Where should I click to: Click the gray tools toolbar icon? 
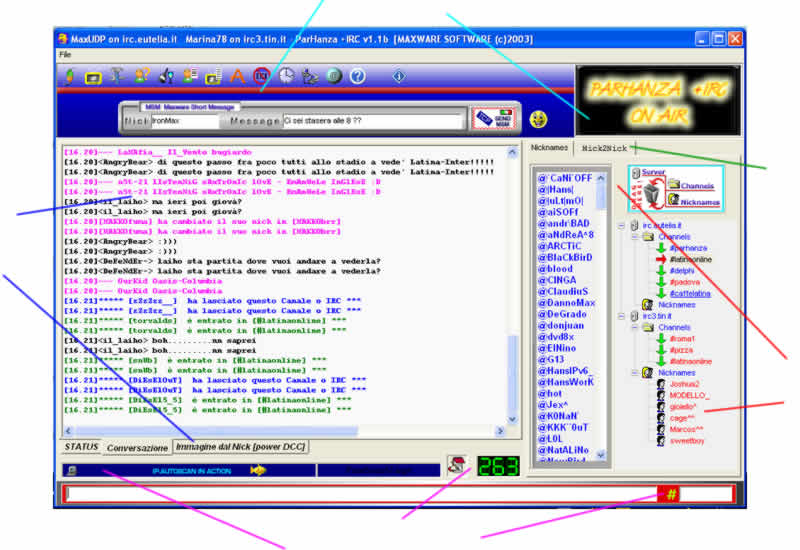pyautogui.click(x=117, y=76)
